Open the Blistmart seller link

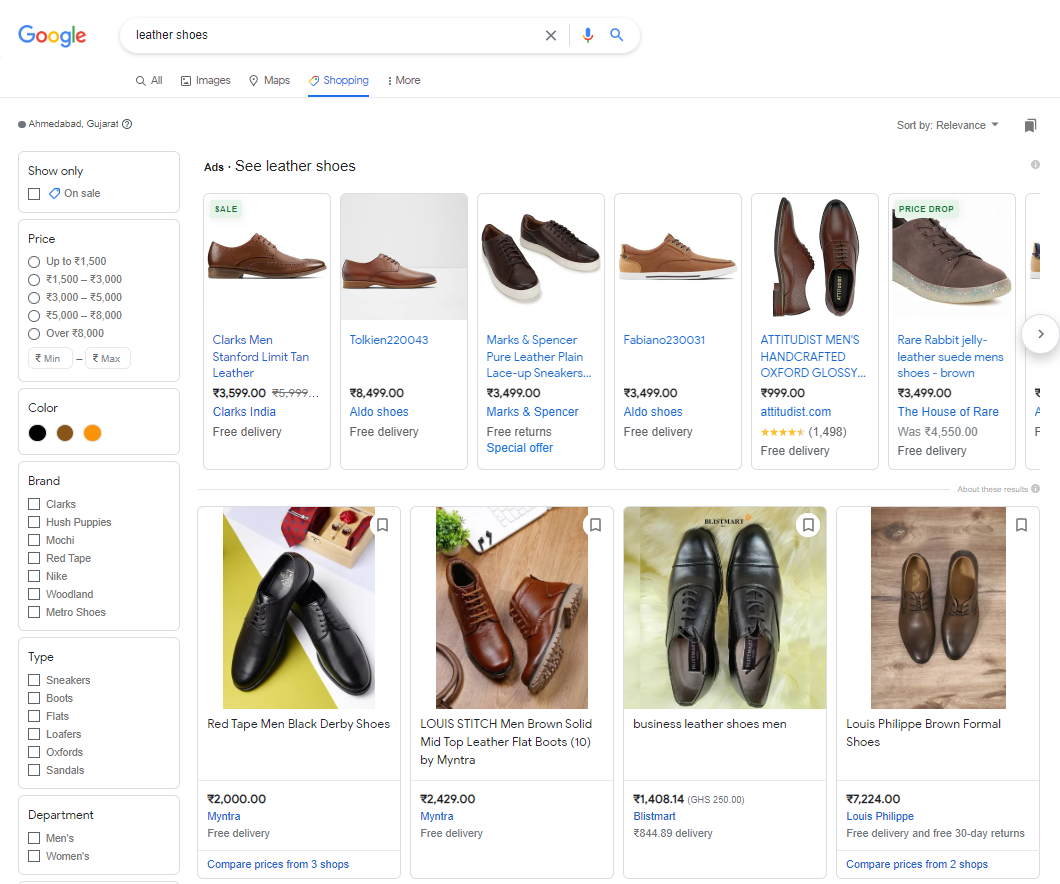(x=654, y=816)
